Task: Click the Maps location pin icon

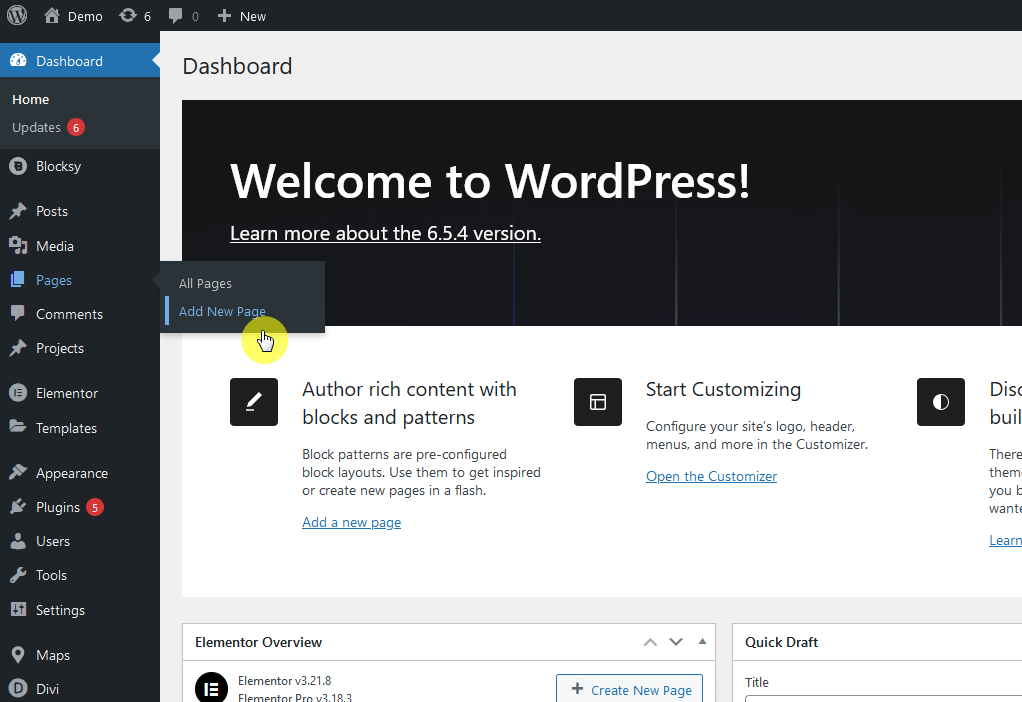Action: [x=18, y=655]
